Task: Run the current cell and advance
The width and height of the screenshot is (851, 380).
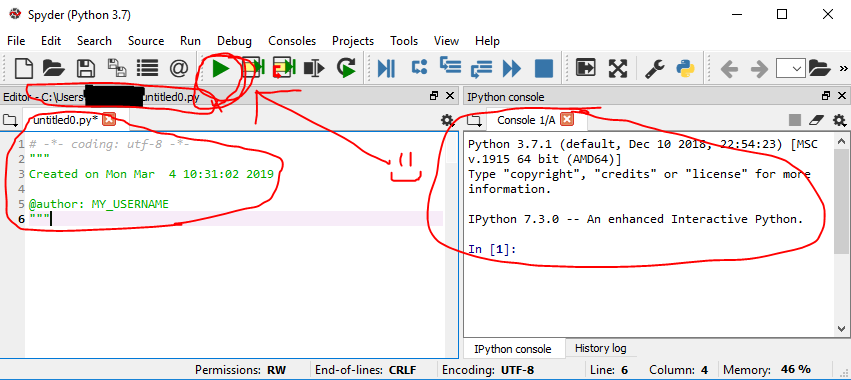Action: coord(284,68)
